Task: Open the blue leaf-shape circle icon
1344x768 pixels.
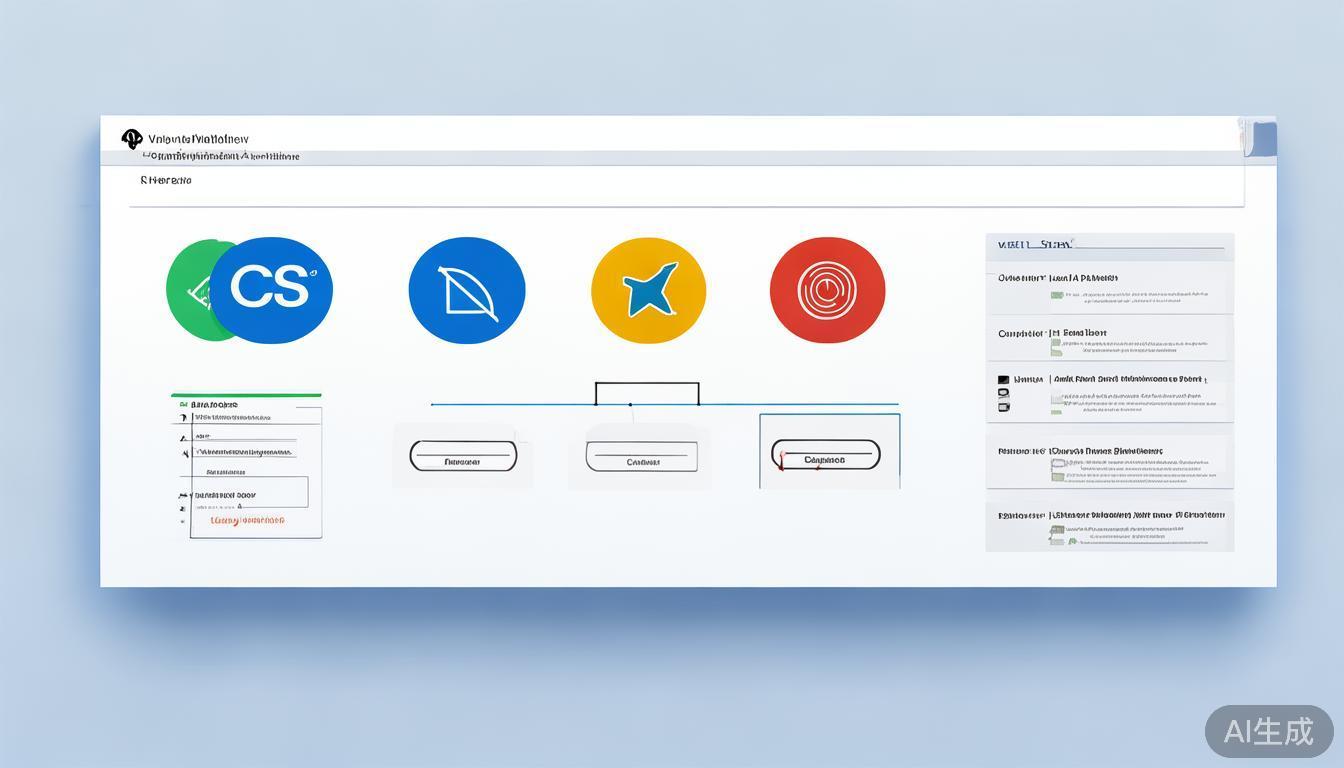Action: pos(466,291)
